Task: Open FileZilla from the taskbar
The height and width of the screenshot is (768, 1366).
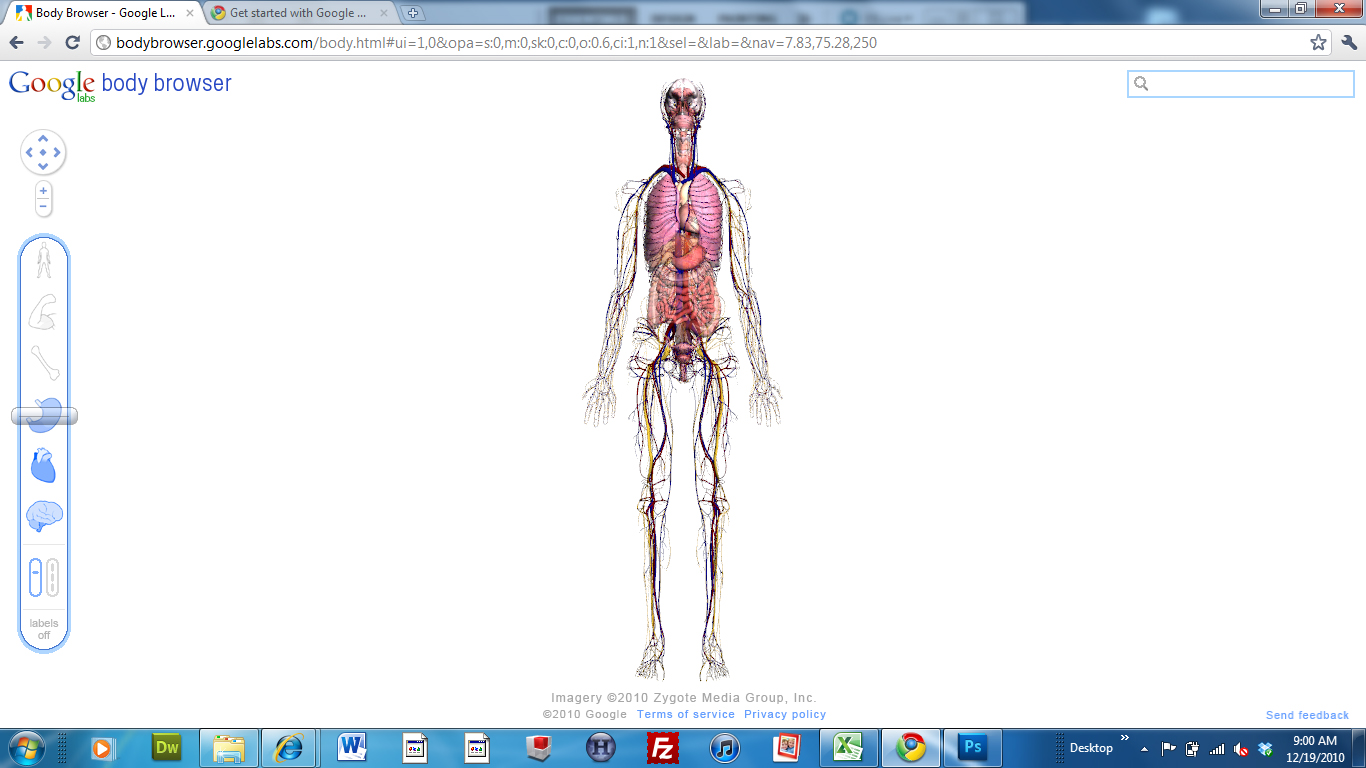Action: (662, 747)
